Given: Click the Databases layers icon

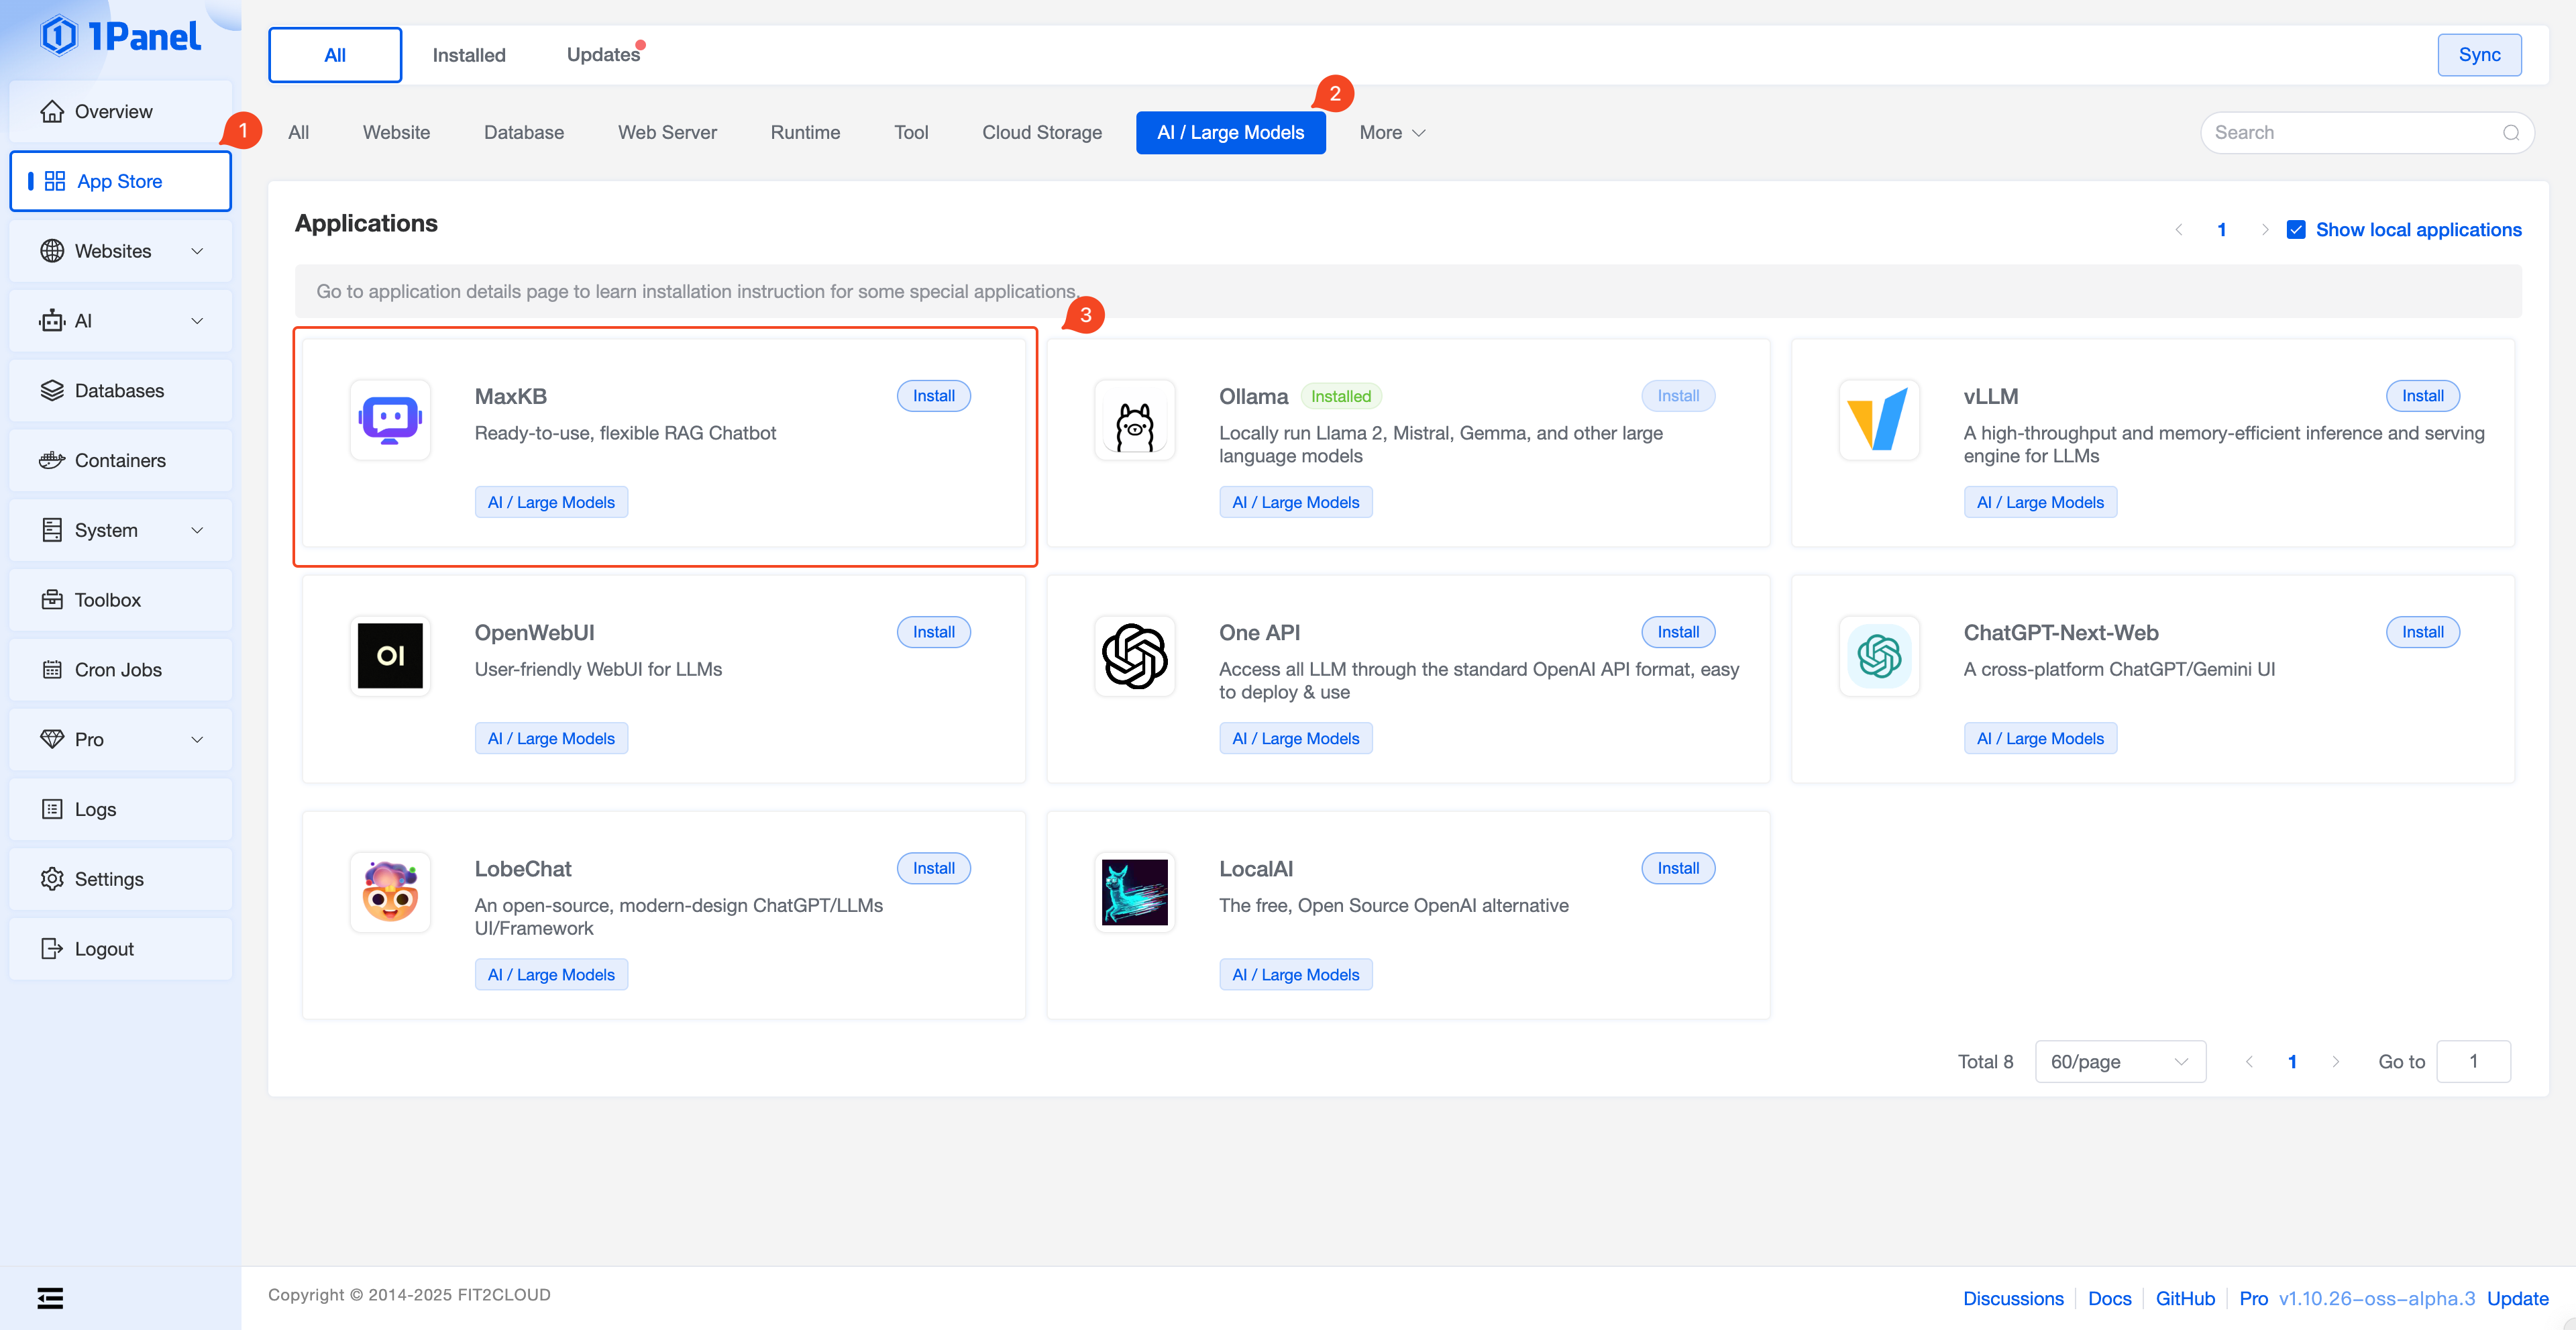Looking at the screenshot, I should [52, 391].
